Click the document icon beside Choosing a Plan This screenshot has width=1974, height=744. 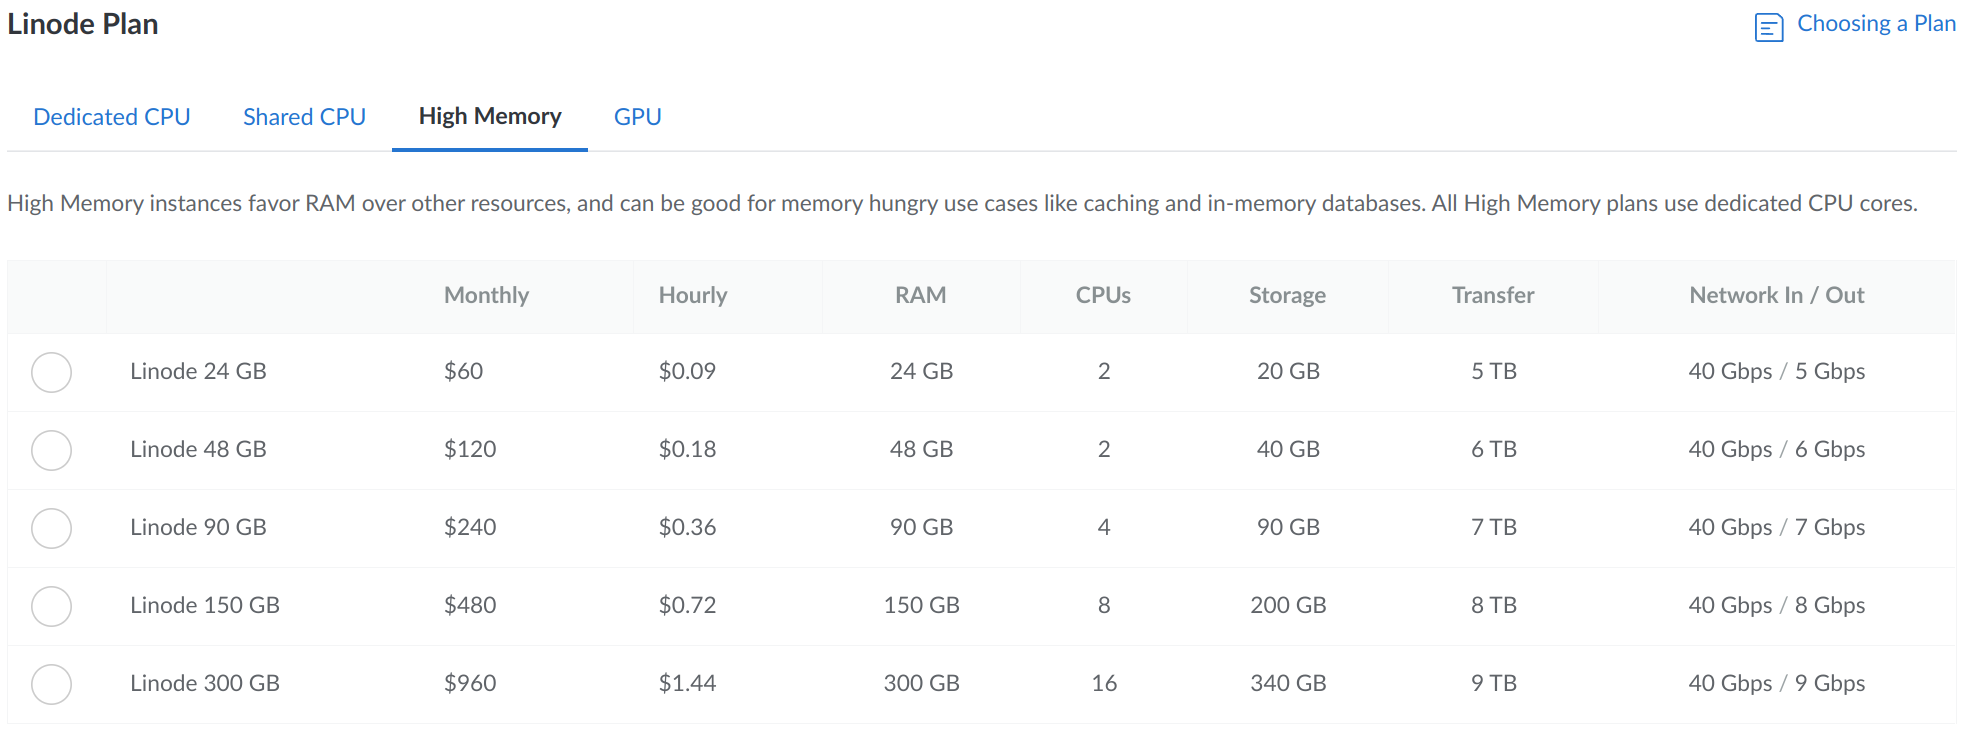click(x=1768, y=27)
